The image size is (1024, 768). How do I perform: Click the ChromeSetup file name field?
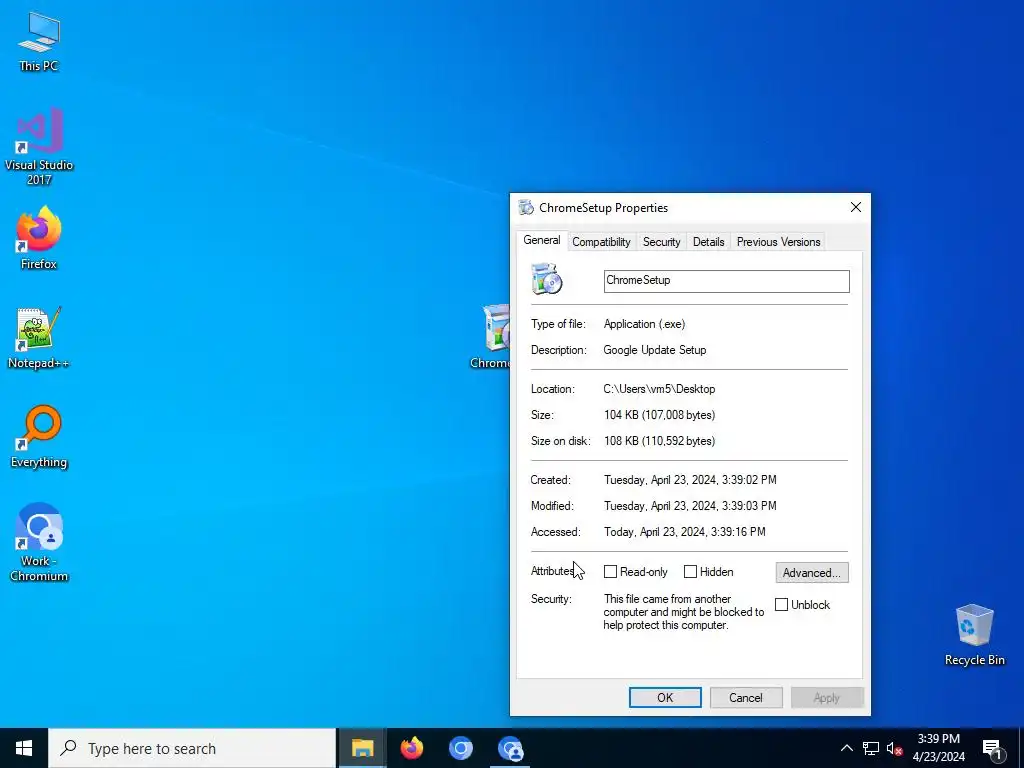click(x=726, y=281)
